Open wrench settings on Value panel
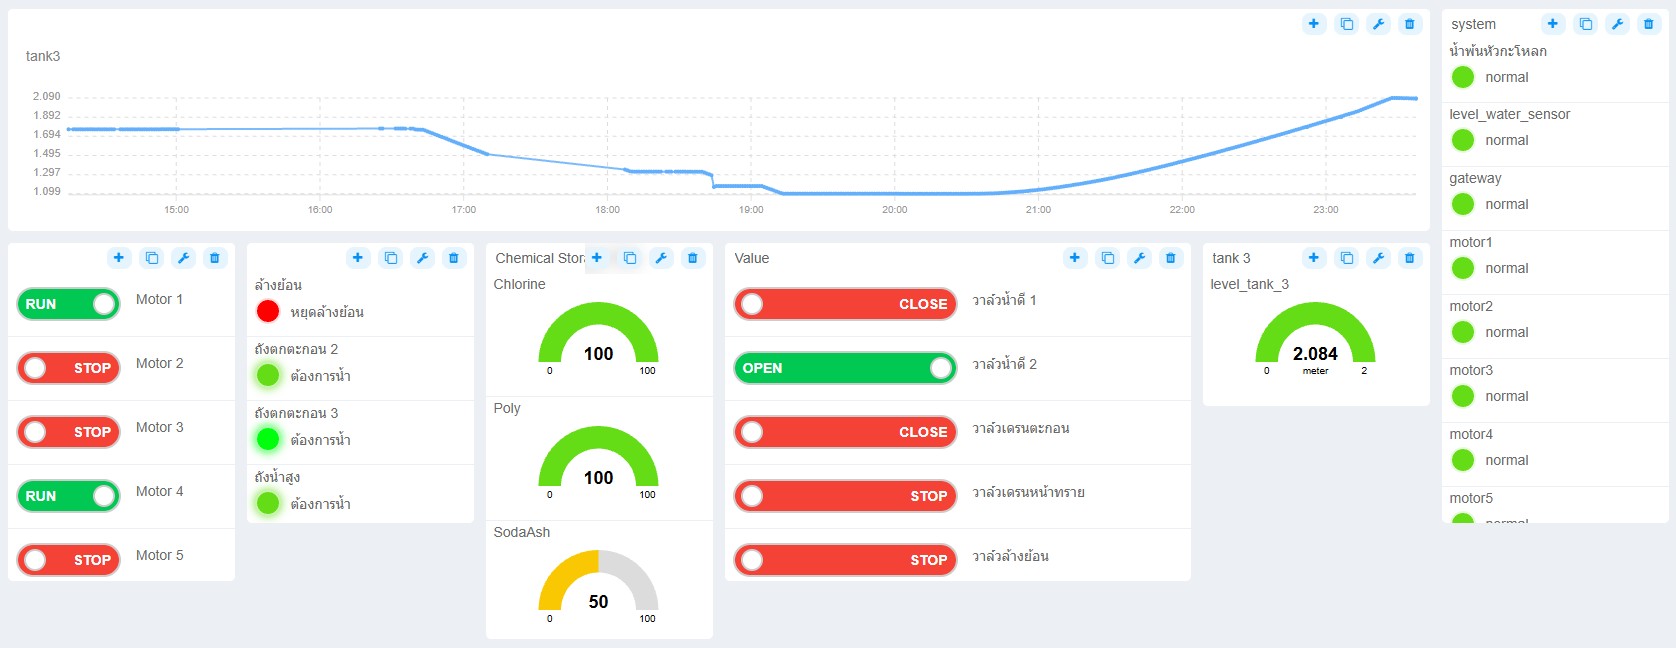 (1139, 258)
